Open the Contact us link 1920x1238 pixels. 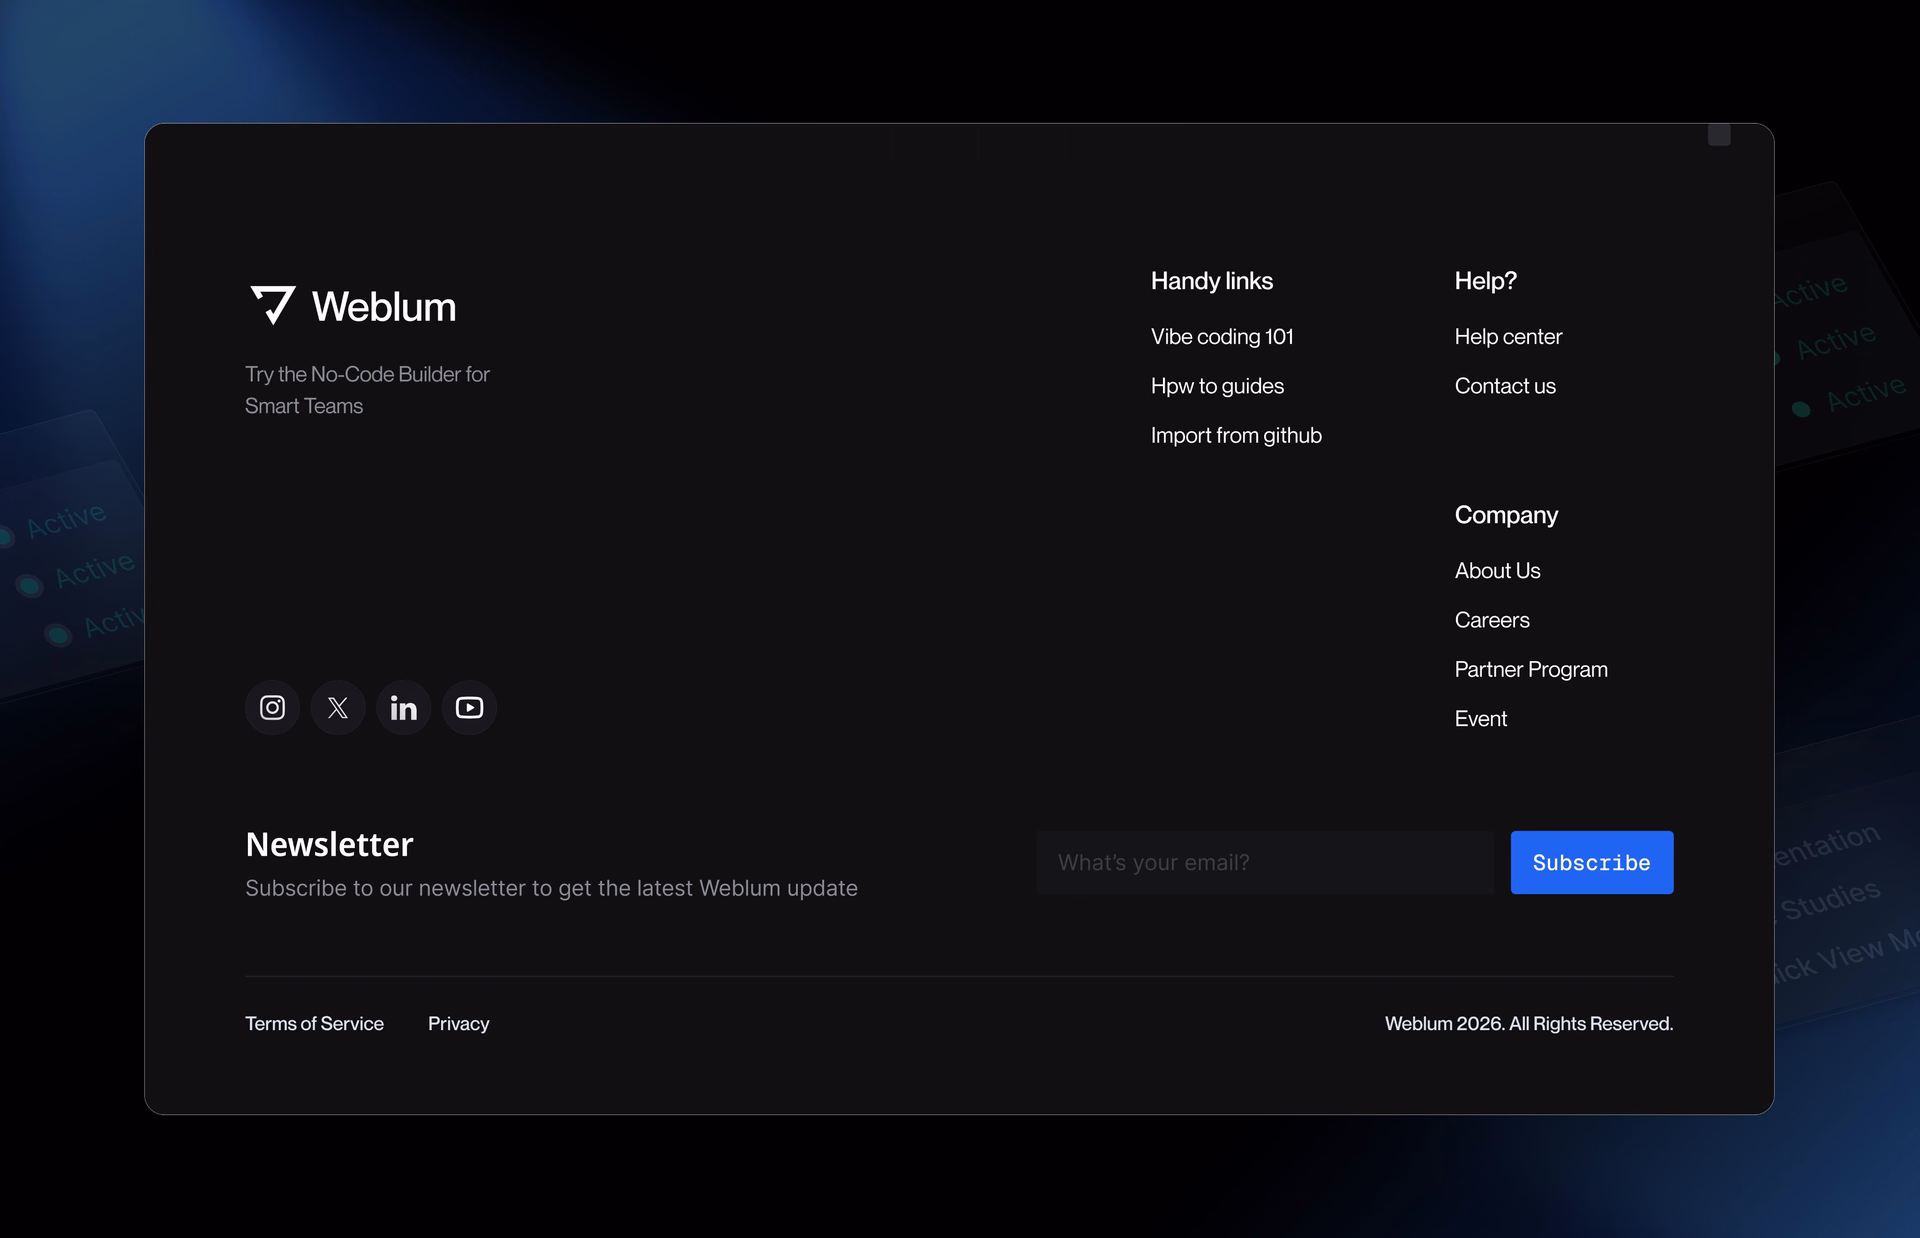[1505, 386]
